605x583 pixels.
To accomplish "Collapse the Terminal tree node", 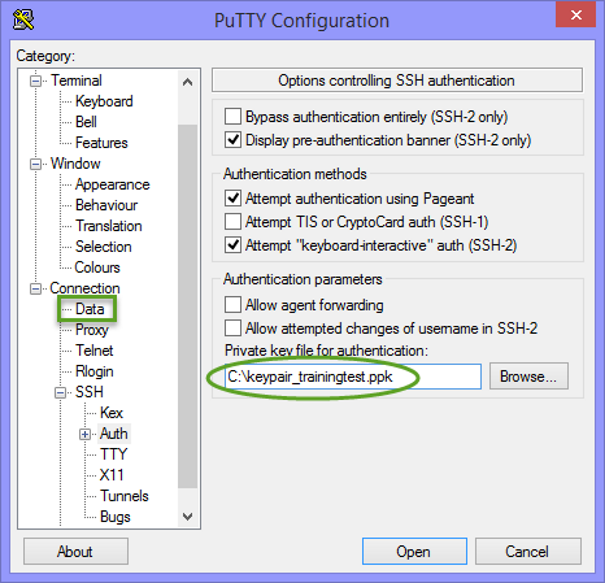I will (x=35, y=81).
